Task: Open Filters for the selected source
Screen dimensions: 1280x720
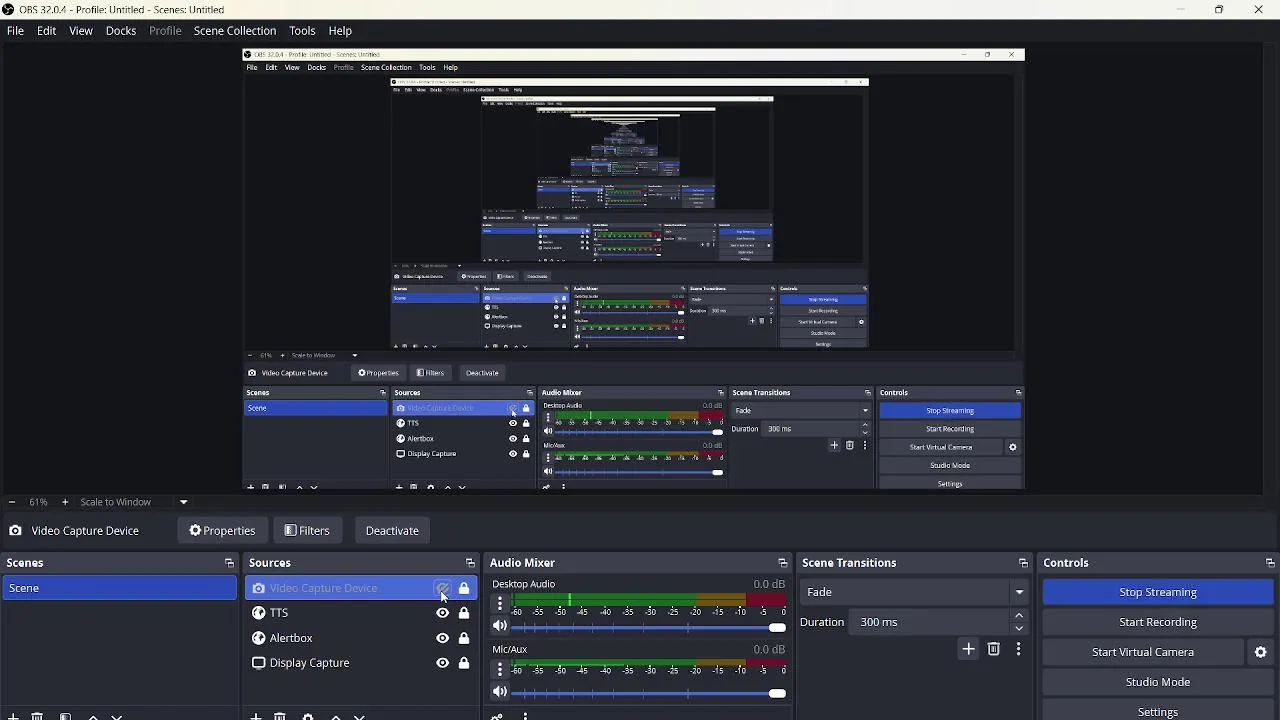Action: [x=307, y=531]
